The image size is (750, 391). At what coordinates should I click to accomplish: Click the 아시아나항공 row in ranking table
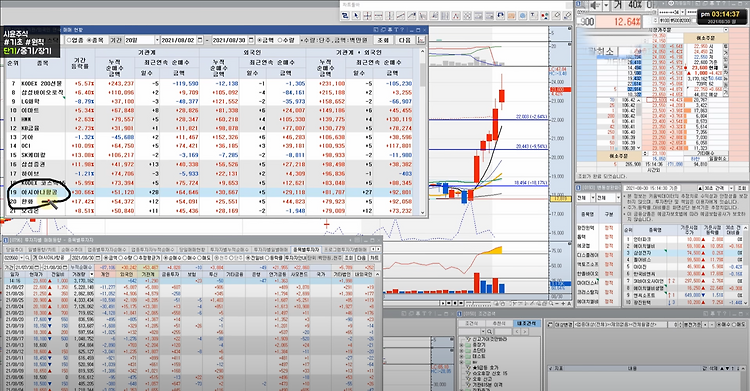(212, 192)
